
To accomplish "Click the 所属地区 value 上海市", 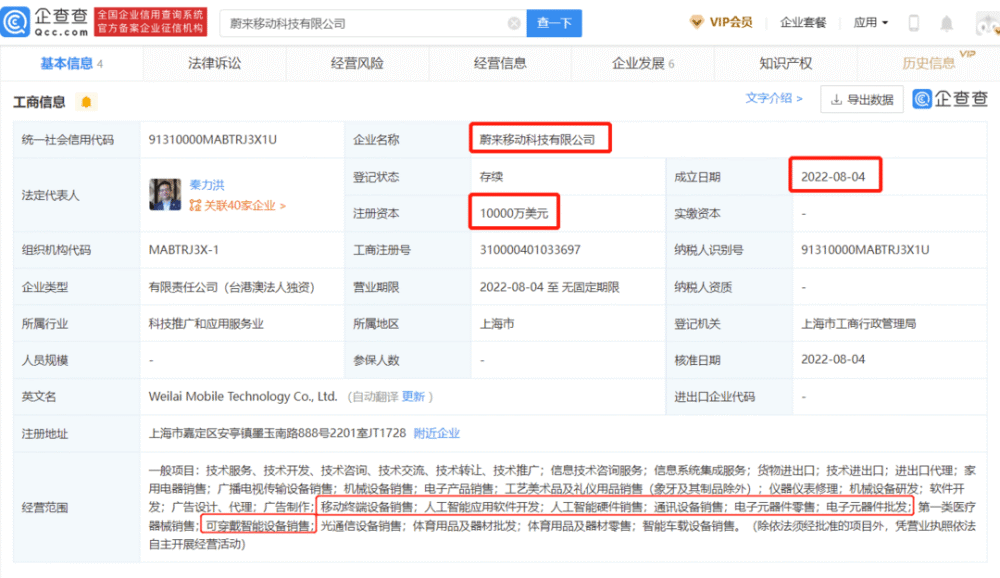I will 497,324.
